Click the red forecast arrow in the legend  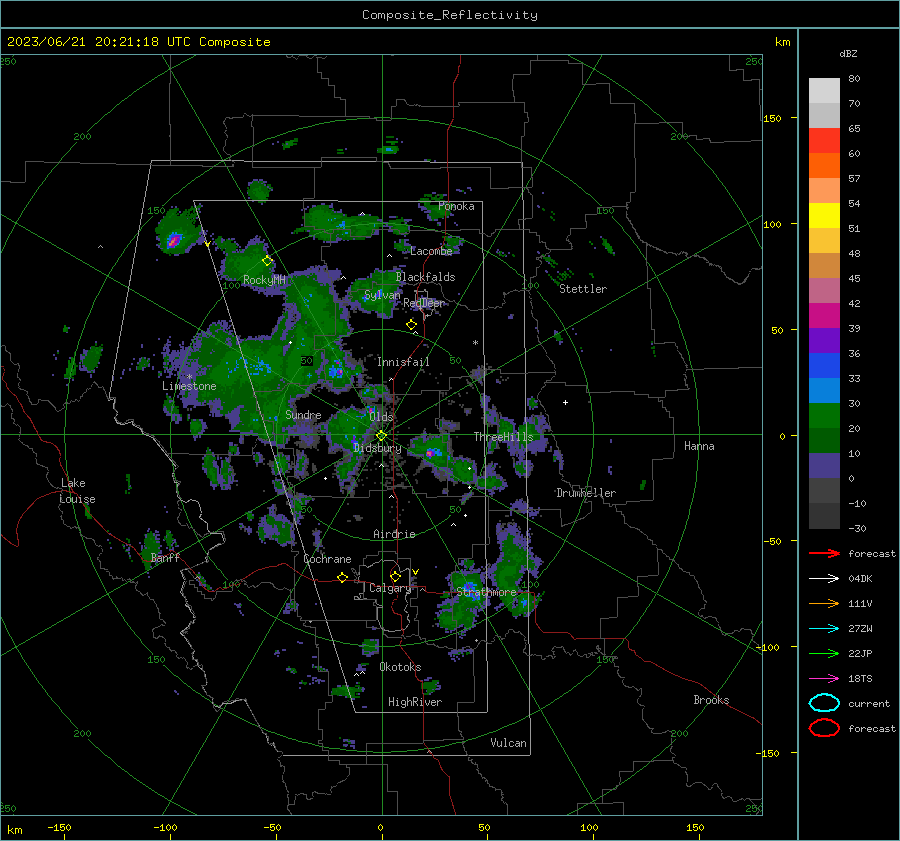click(x=824, y=553)
